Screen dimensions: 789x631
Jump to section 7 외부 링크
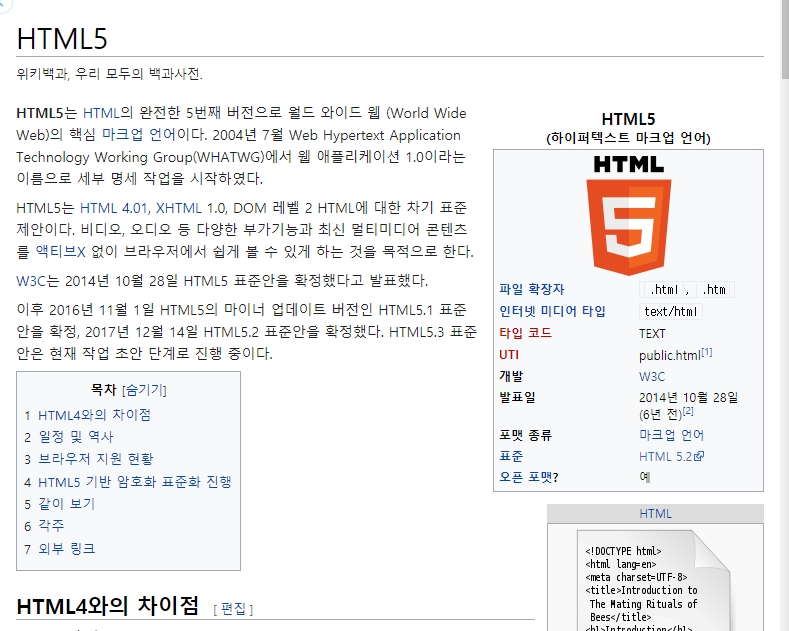coord(66,548)
